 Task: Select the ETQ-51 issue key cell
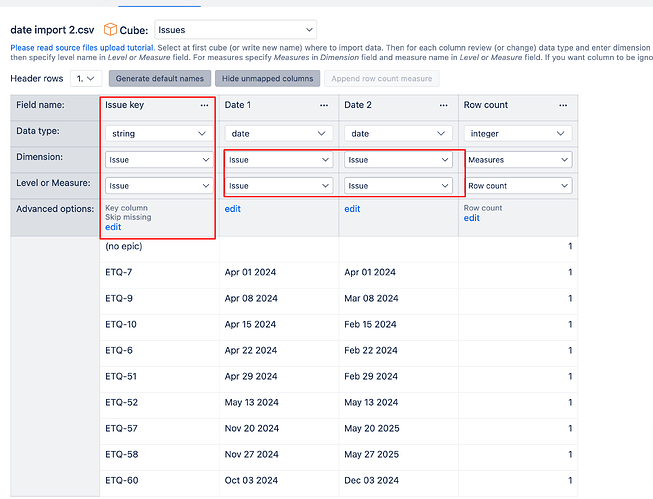[159, 377]
